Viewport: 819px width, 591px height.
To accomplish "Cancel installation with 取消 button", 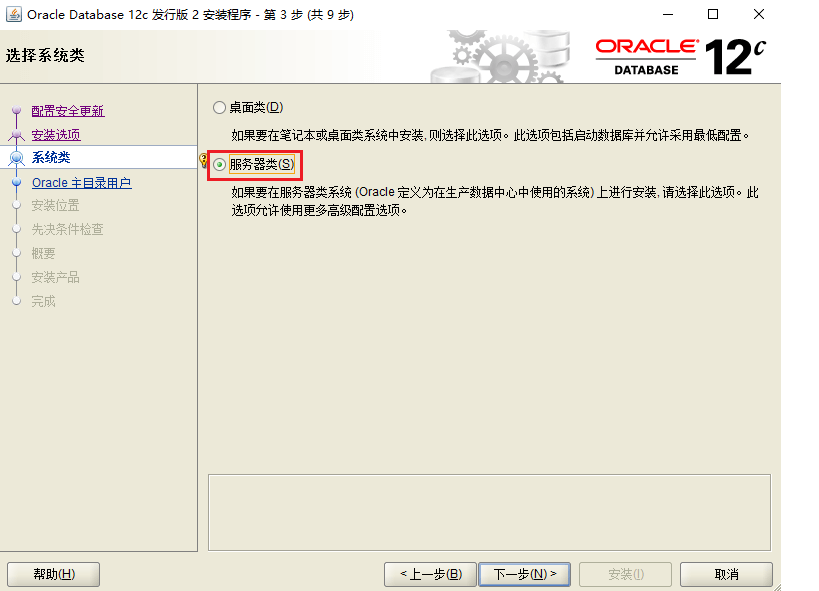I will (x=726, y=574).
